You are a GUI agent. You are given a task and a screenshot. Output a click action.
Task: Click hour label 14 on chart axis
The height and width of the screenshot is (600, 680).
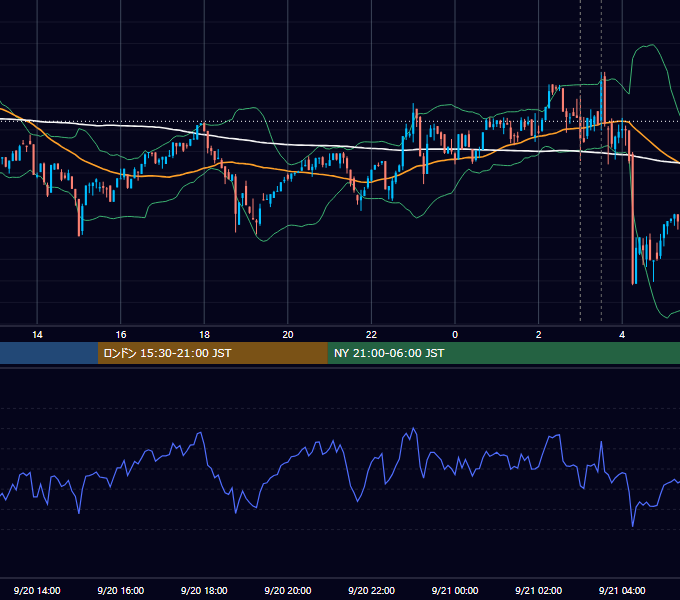37,335
